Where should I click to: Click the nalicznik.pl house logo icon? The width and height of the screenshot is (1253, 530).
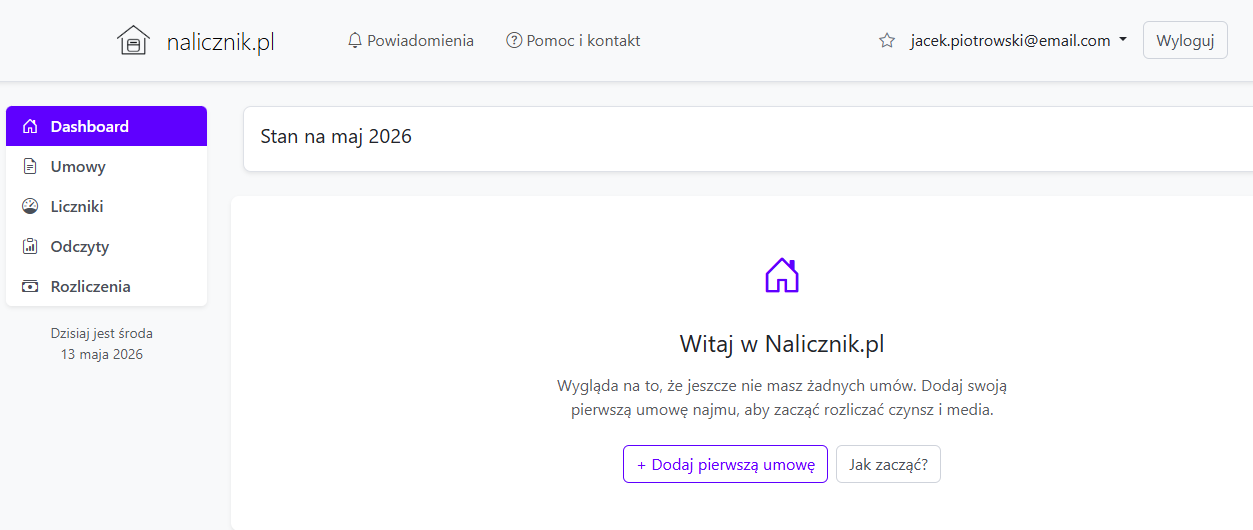pyautogui.click(x=133, y=41)
